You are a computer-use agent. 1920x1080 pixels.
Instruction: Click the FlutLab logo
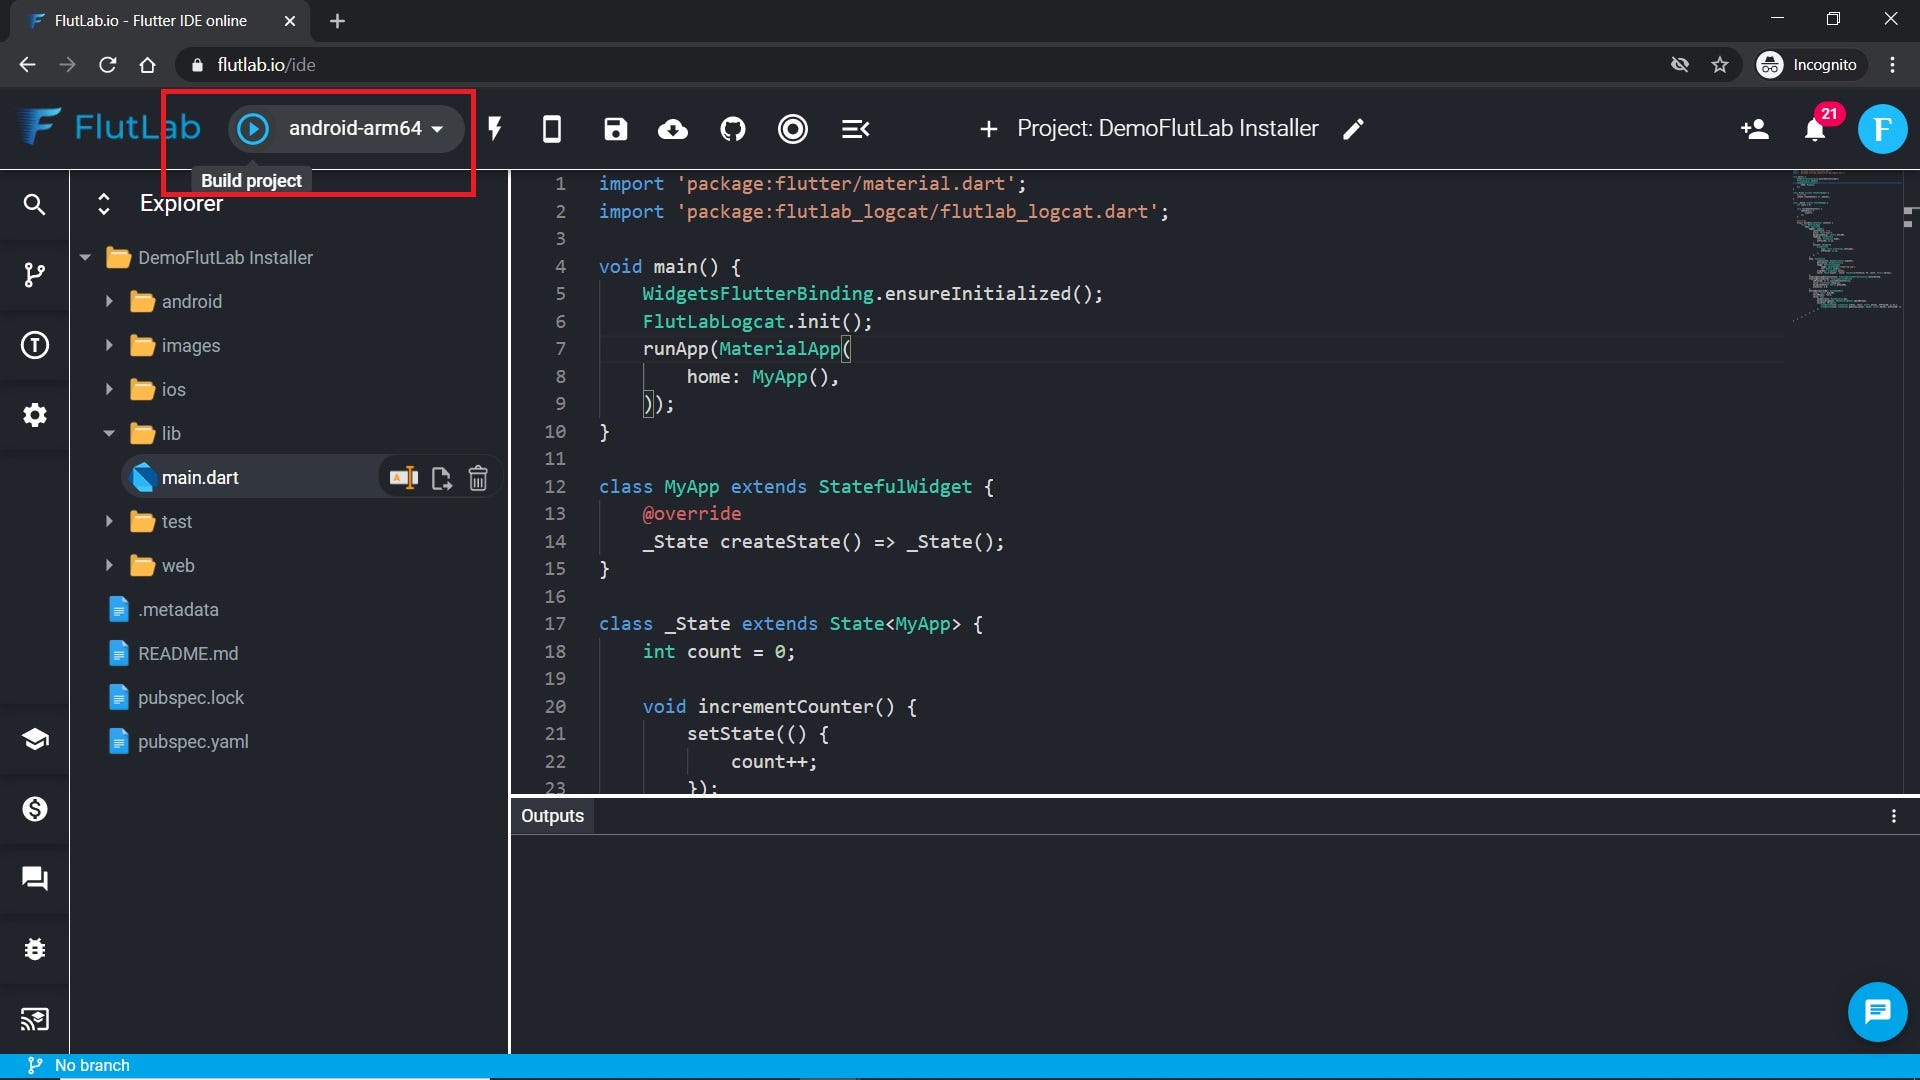click(110, 128)
